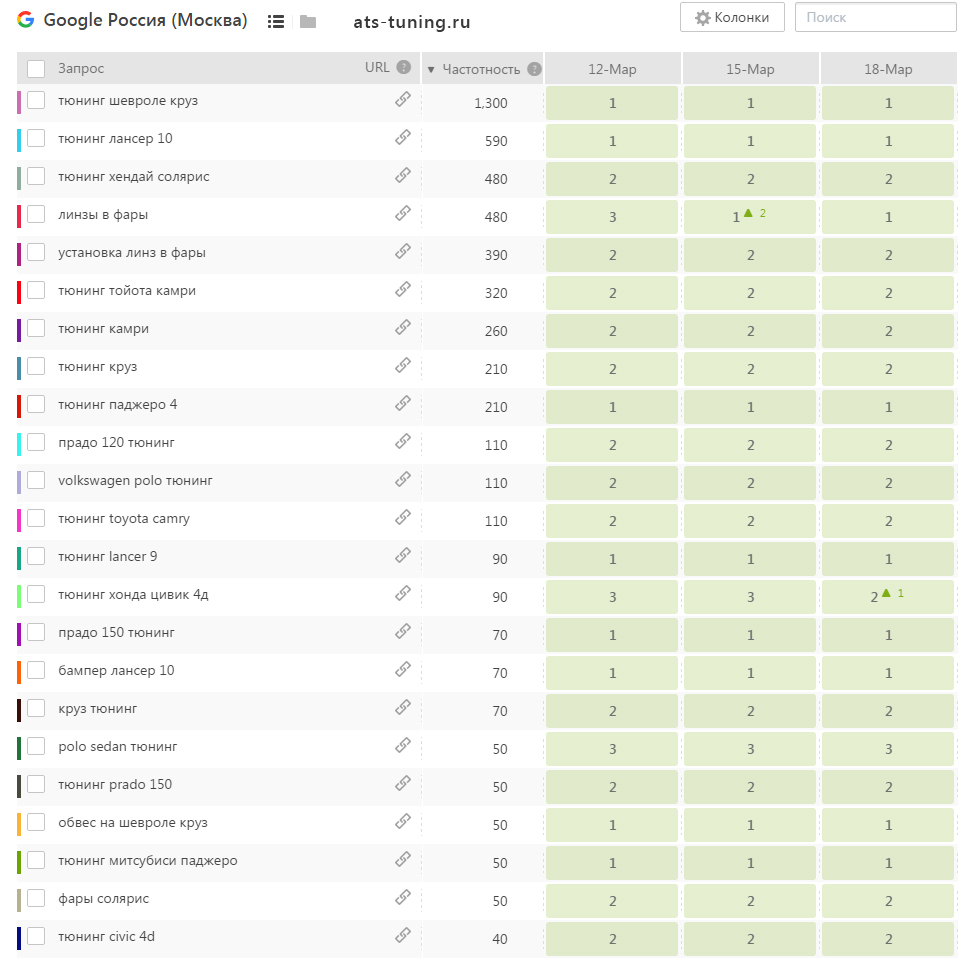This screenshot has width=965, height=958.
Task: Click the тюнинг митсубиси паджеро query text
Action: pyautogui.click(x=148, y=861)
